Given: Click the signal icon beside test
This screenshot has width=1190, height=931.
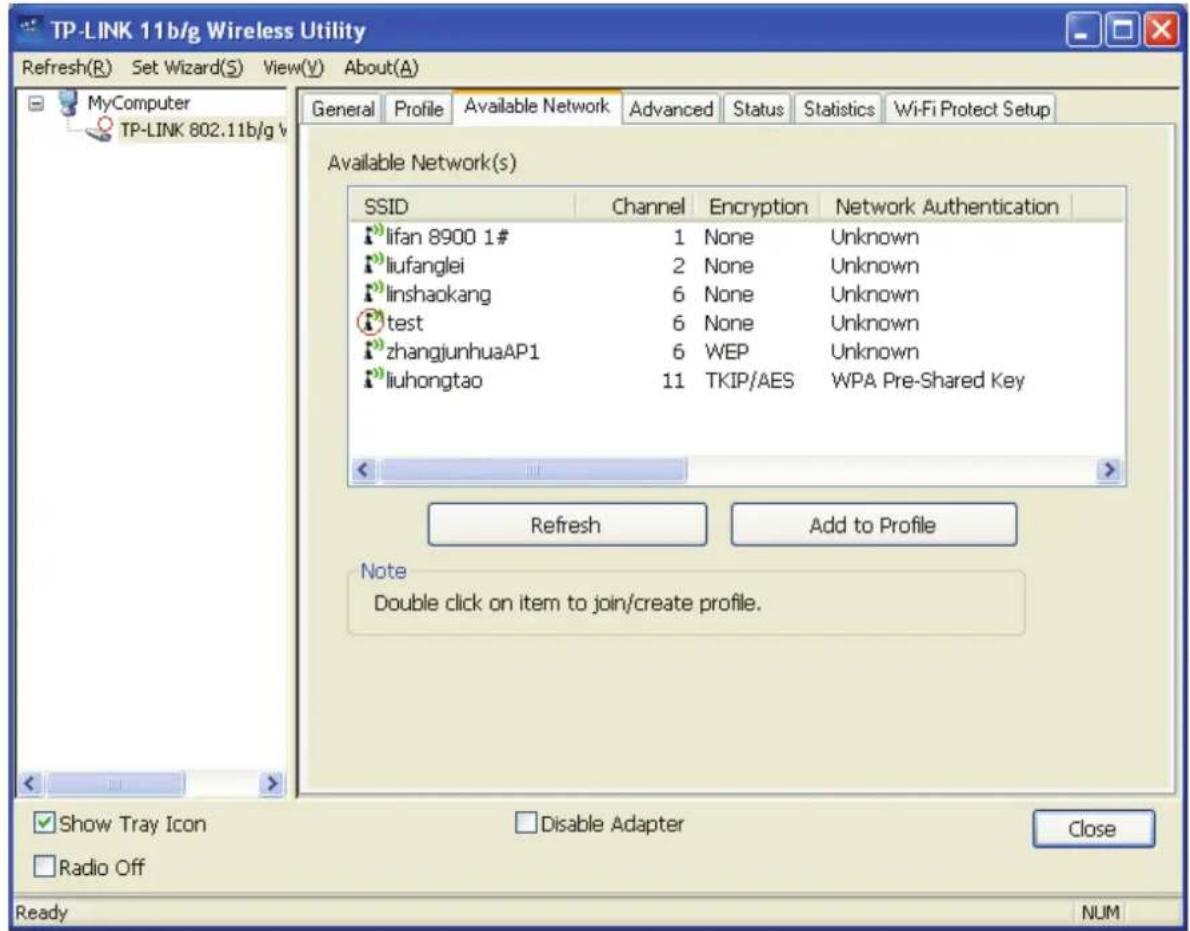Looking at the screenshot, I should click(x=371, y=322).
